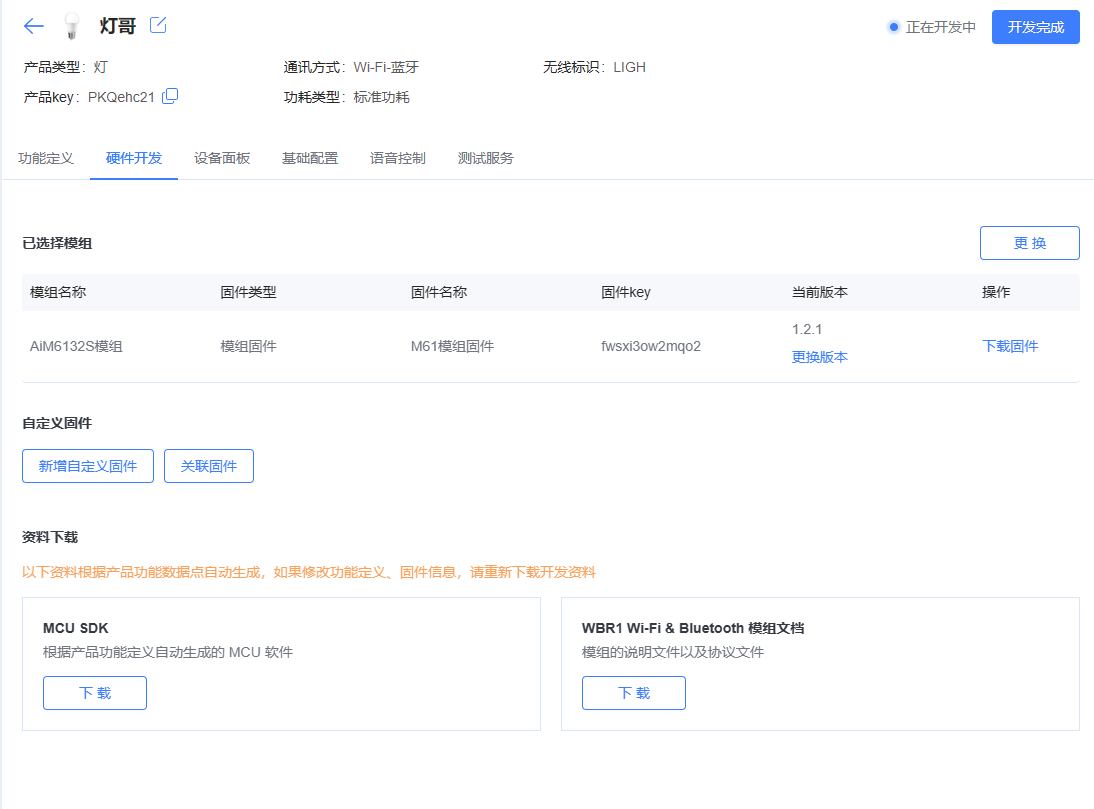Copy the product key PKQehc21
This screenshot has width=1094, height=809.
coord(170,96)
